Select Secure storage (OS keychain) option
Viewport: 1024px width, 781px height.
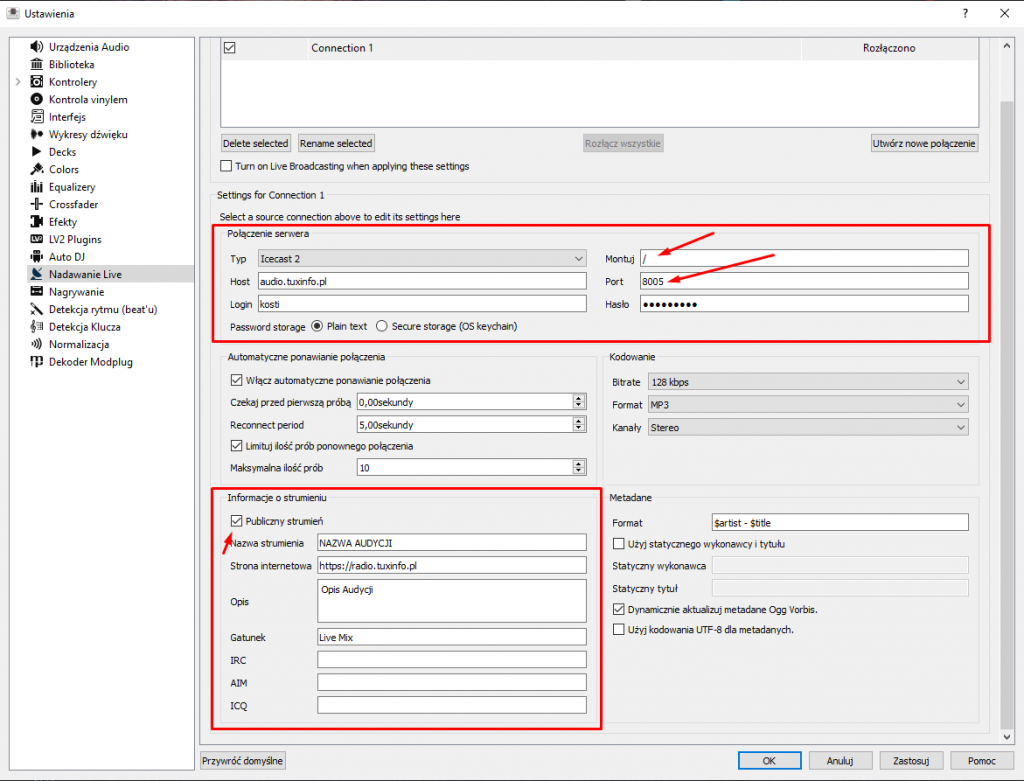pyautogui.click(x=381, y=326)
